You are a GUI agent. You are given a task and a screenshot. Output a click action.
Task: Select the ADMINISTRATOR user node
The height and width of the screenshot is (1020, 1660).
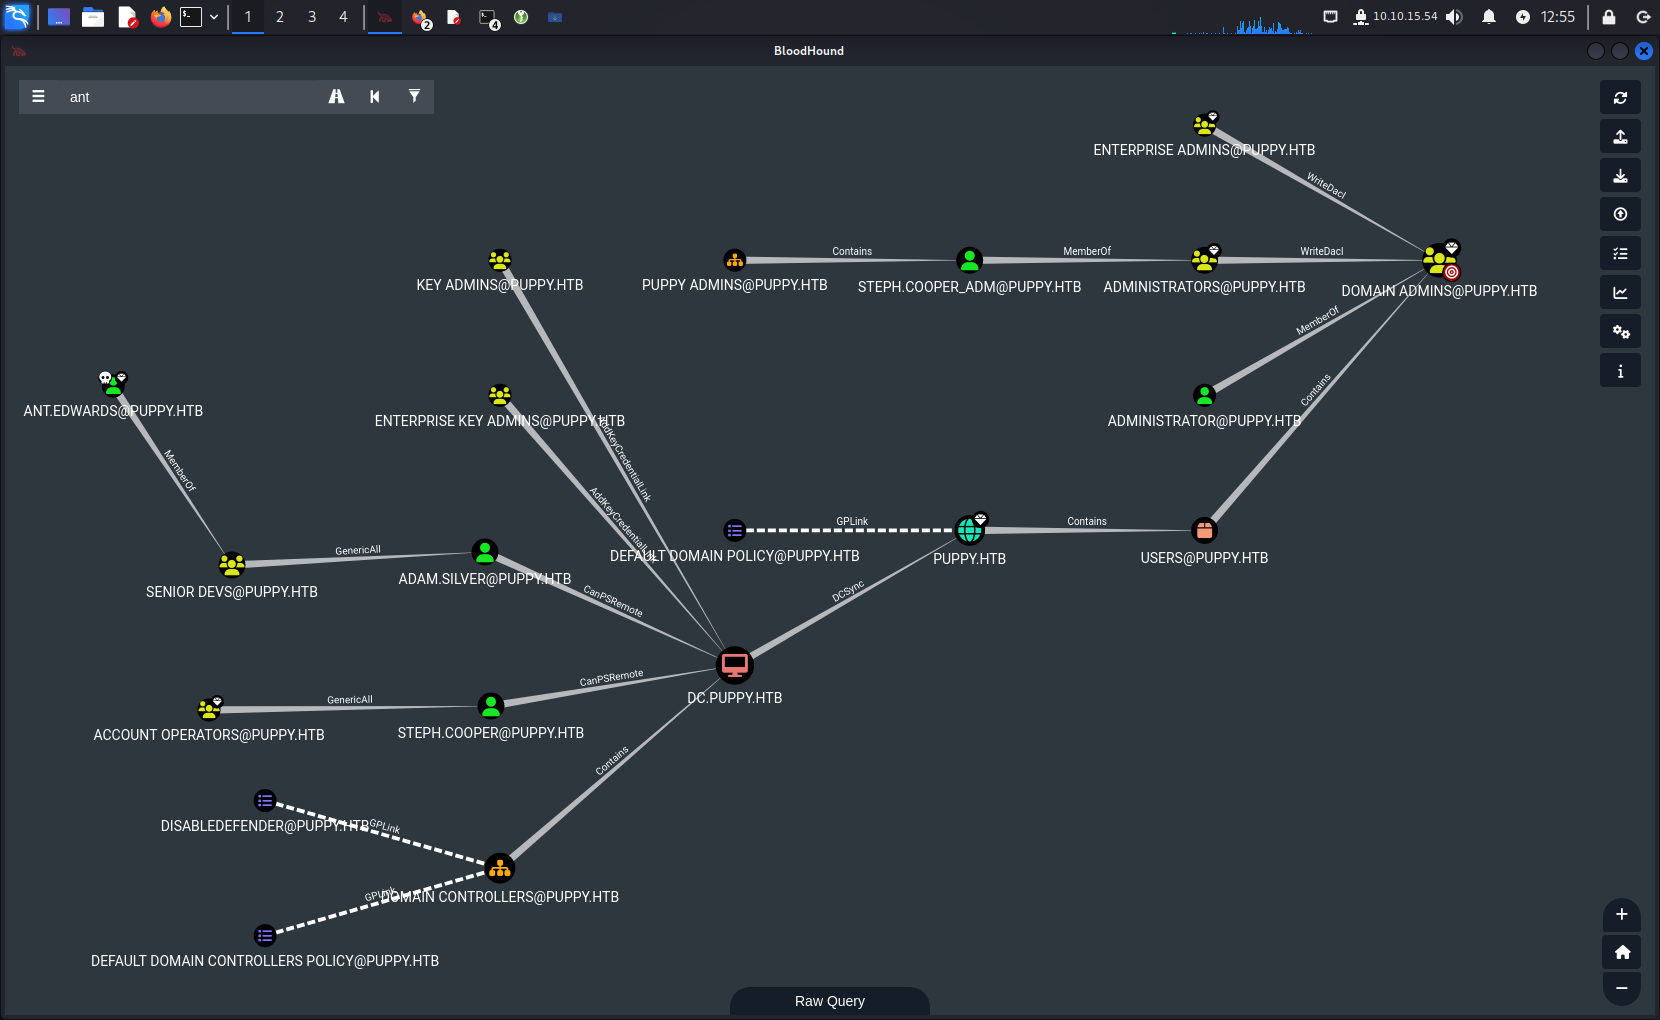pos(1205,395)
